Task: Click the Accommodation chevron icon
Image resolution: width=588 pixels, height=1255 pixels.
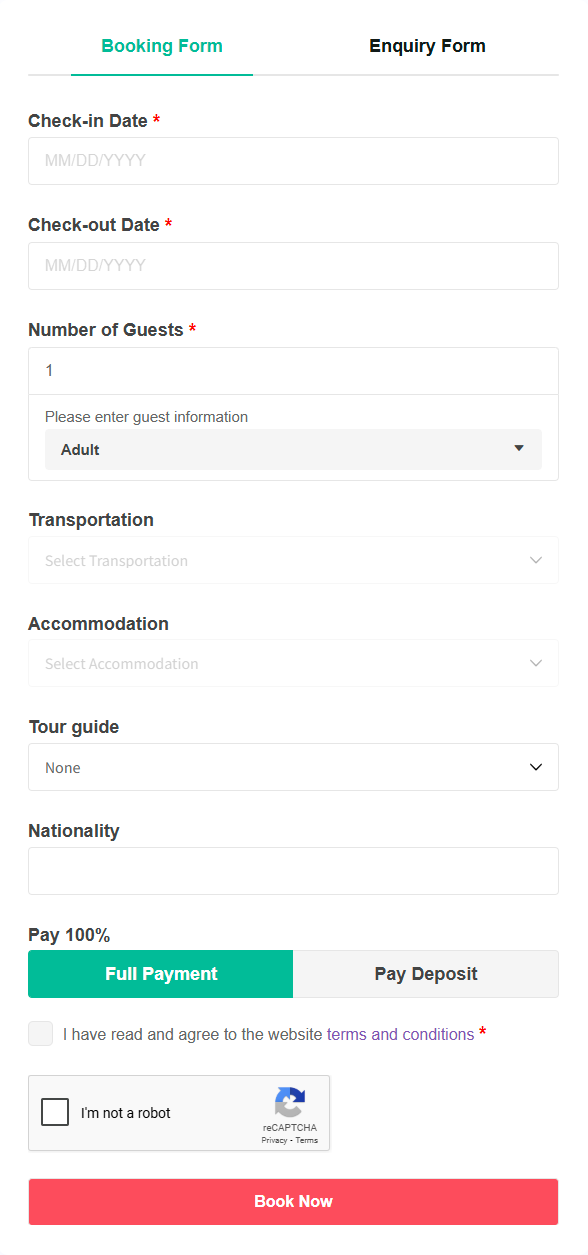Action: tap(536, 663)
